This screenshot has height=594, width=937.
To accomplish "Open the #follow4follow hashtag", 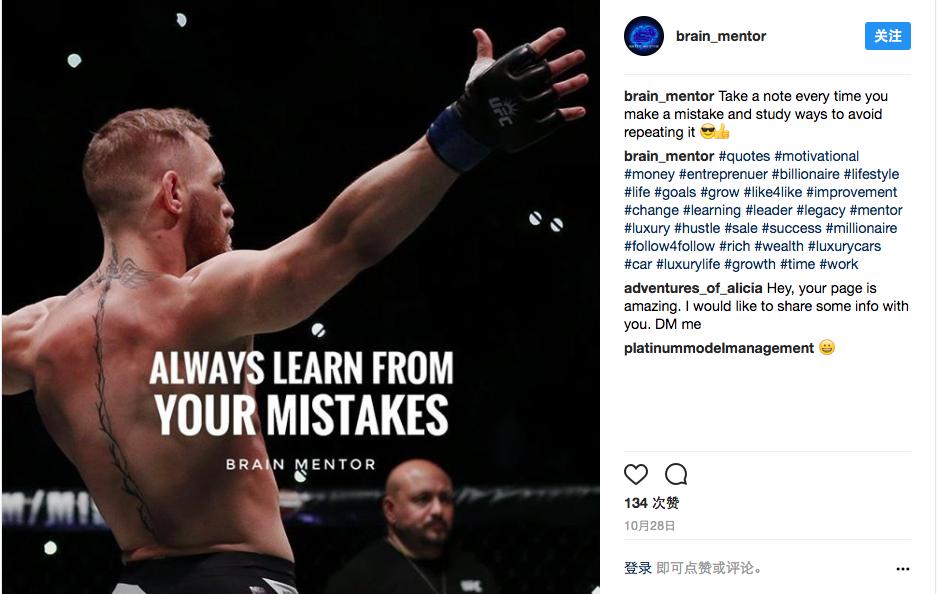I will point(669,246).
